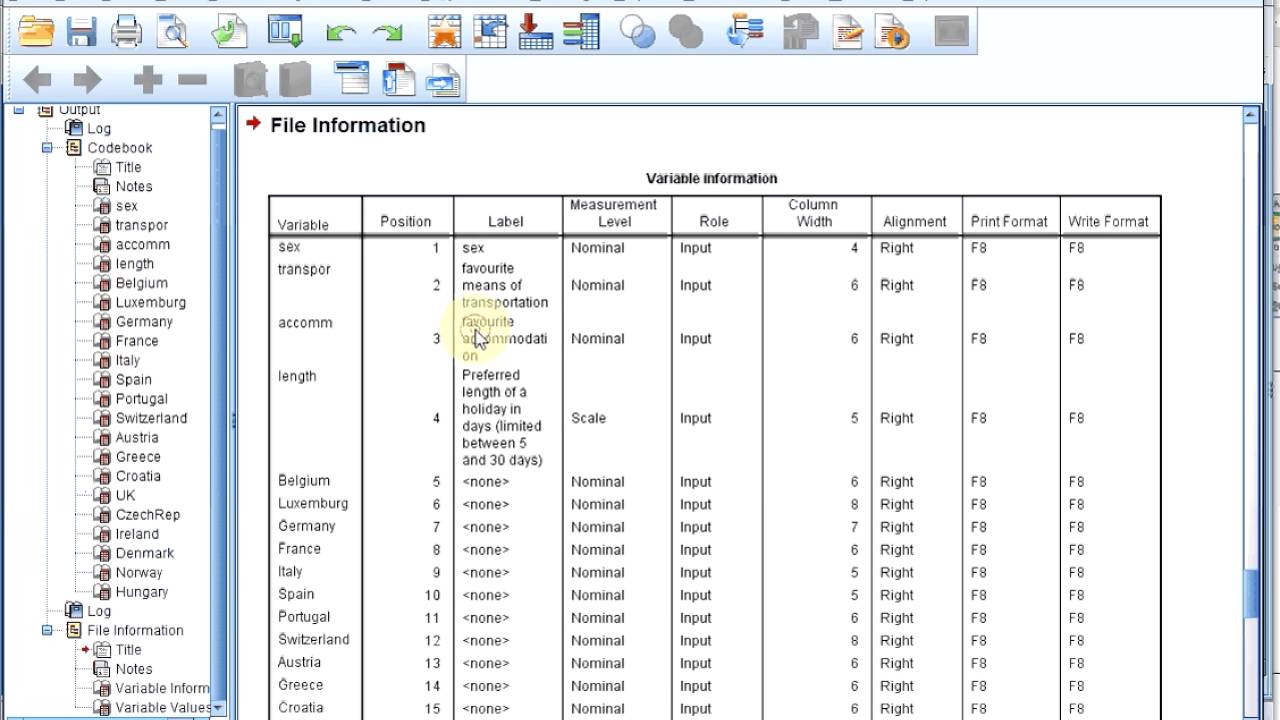Viewport: 1280px width, 720px height.
Task: Click up arrow of main output scrollbar
Action: click(1251, 116)
